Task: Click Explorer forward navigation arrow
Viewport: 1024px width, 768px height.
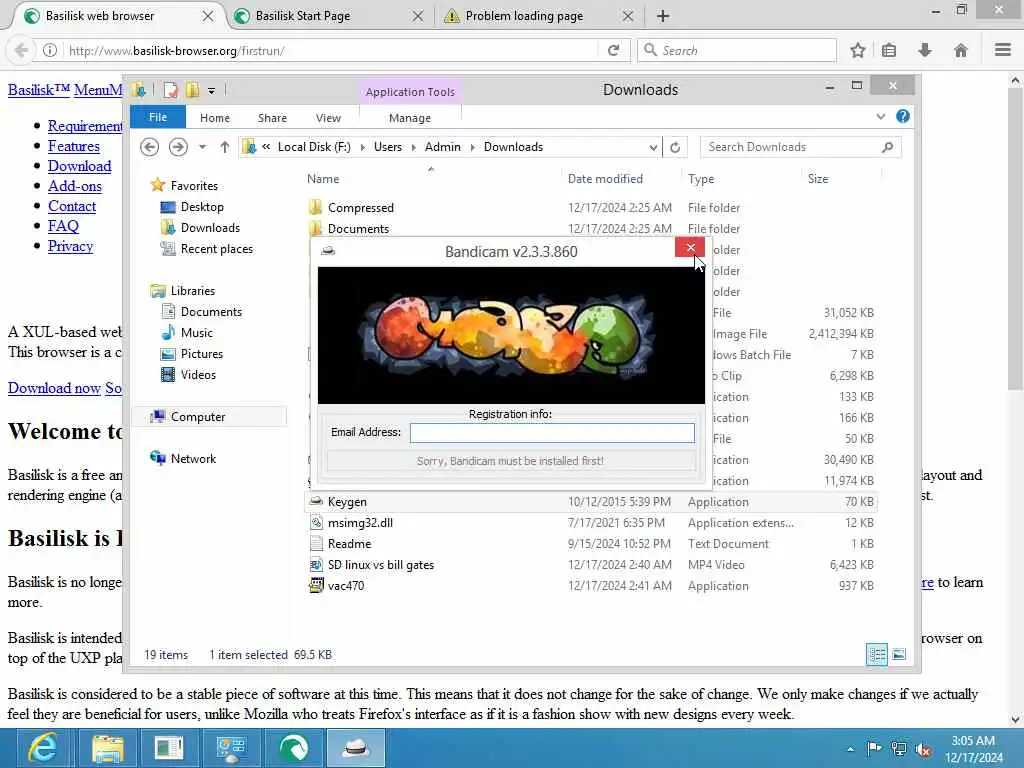Action: pyautogui.click(x=178, y=147)
